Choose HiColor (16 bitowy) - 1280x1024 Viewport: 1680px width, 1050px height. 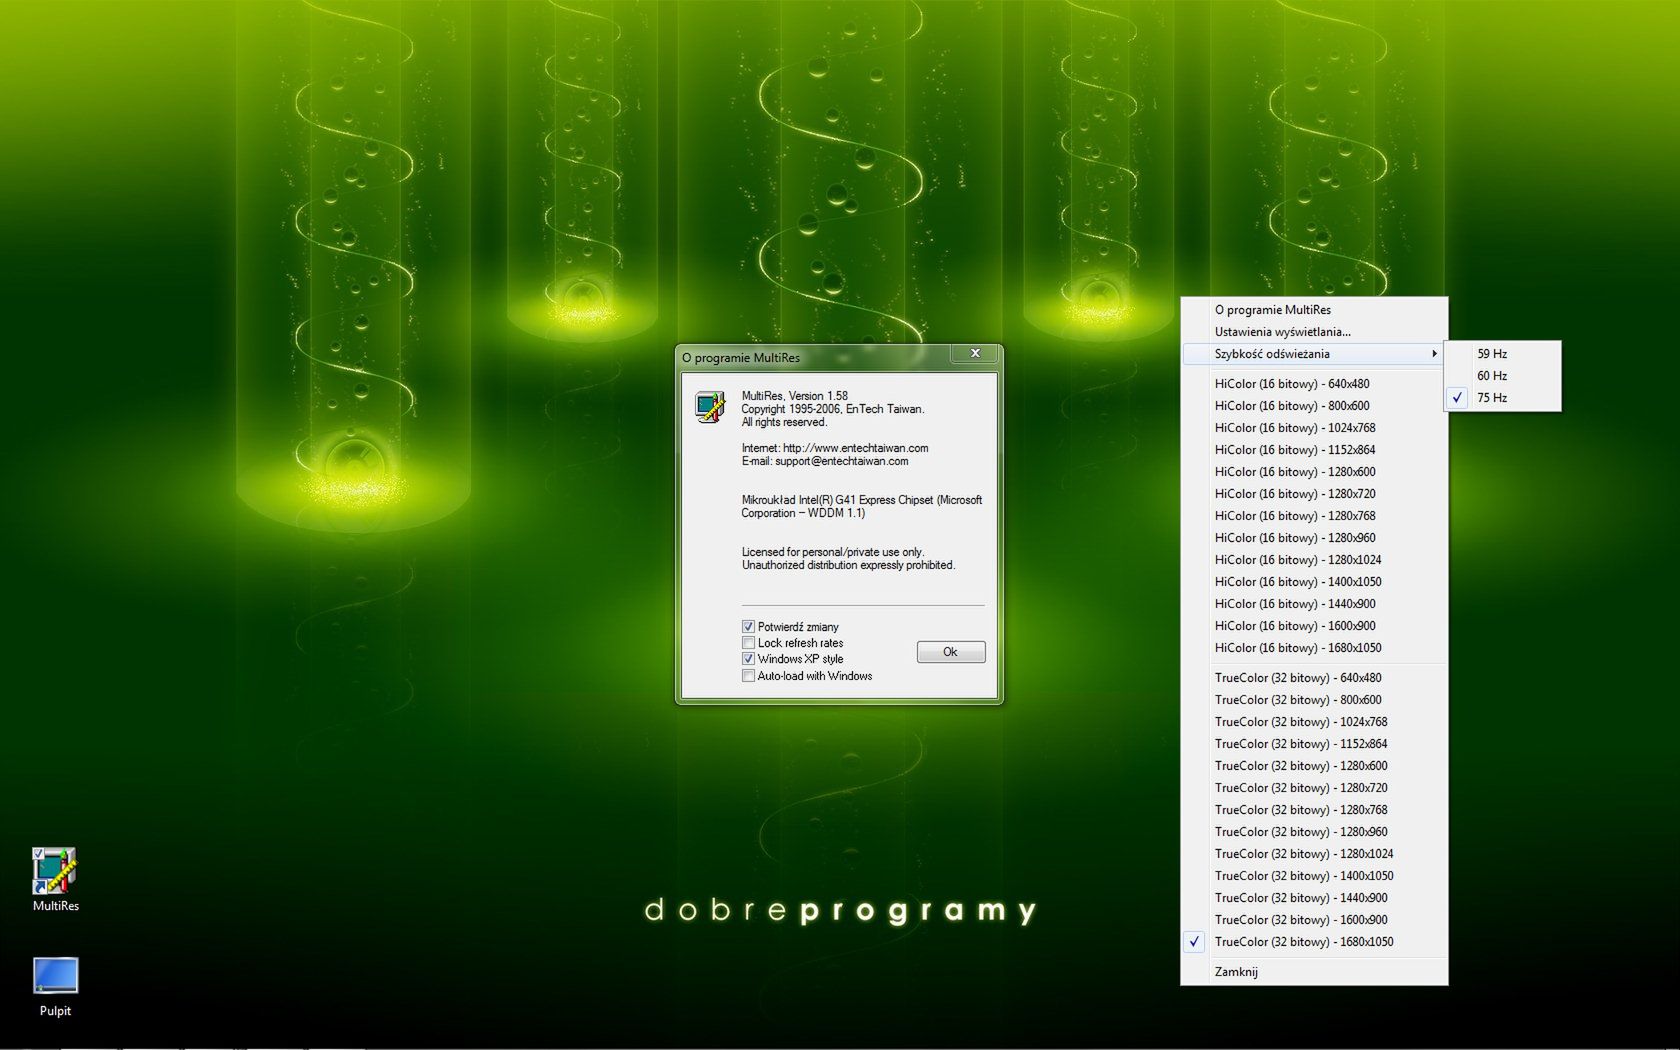[x=1314, y=560]
